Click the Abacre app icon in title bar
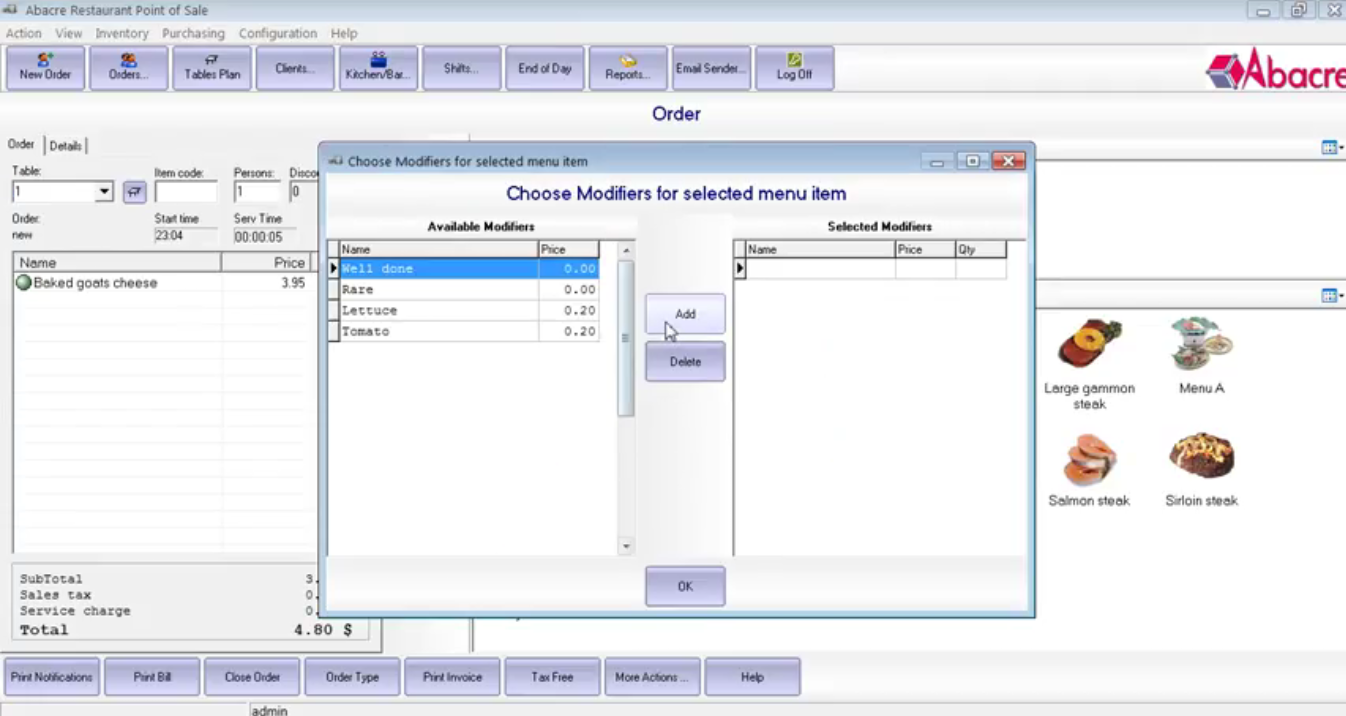Image resolution: width=1346 pixels, height=716 pixels. pyautogui.click(x=10, y=9)
